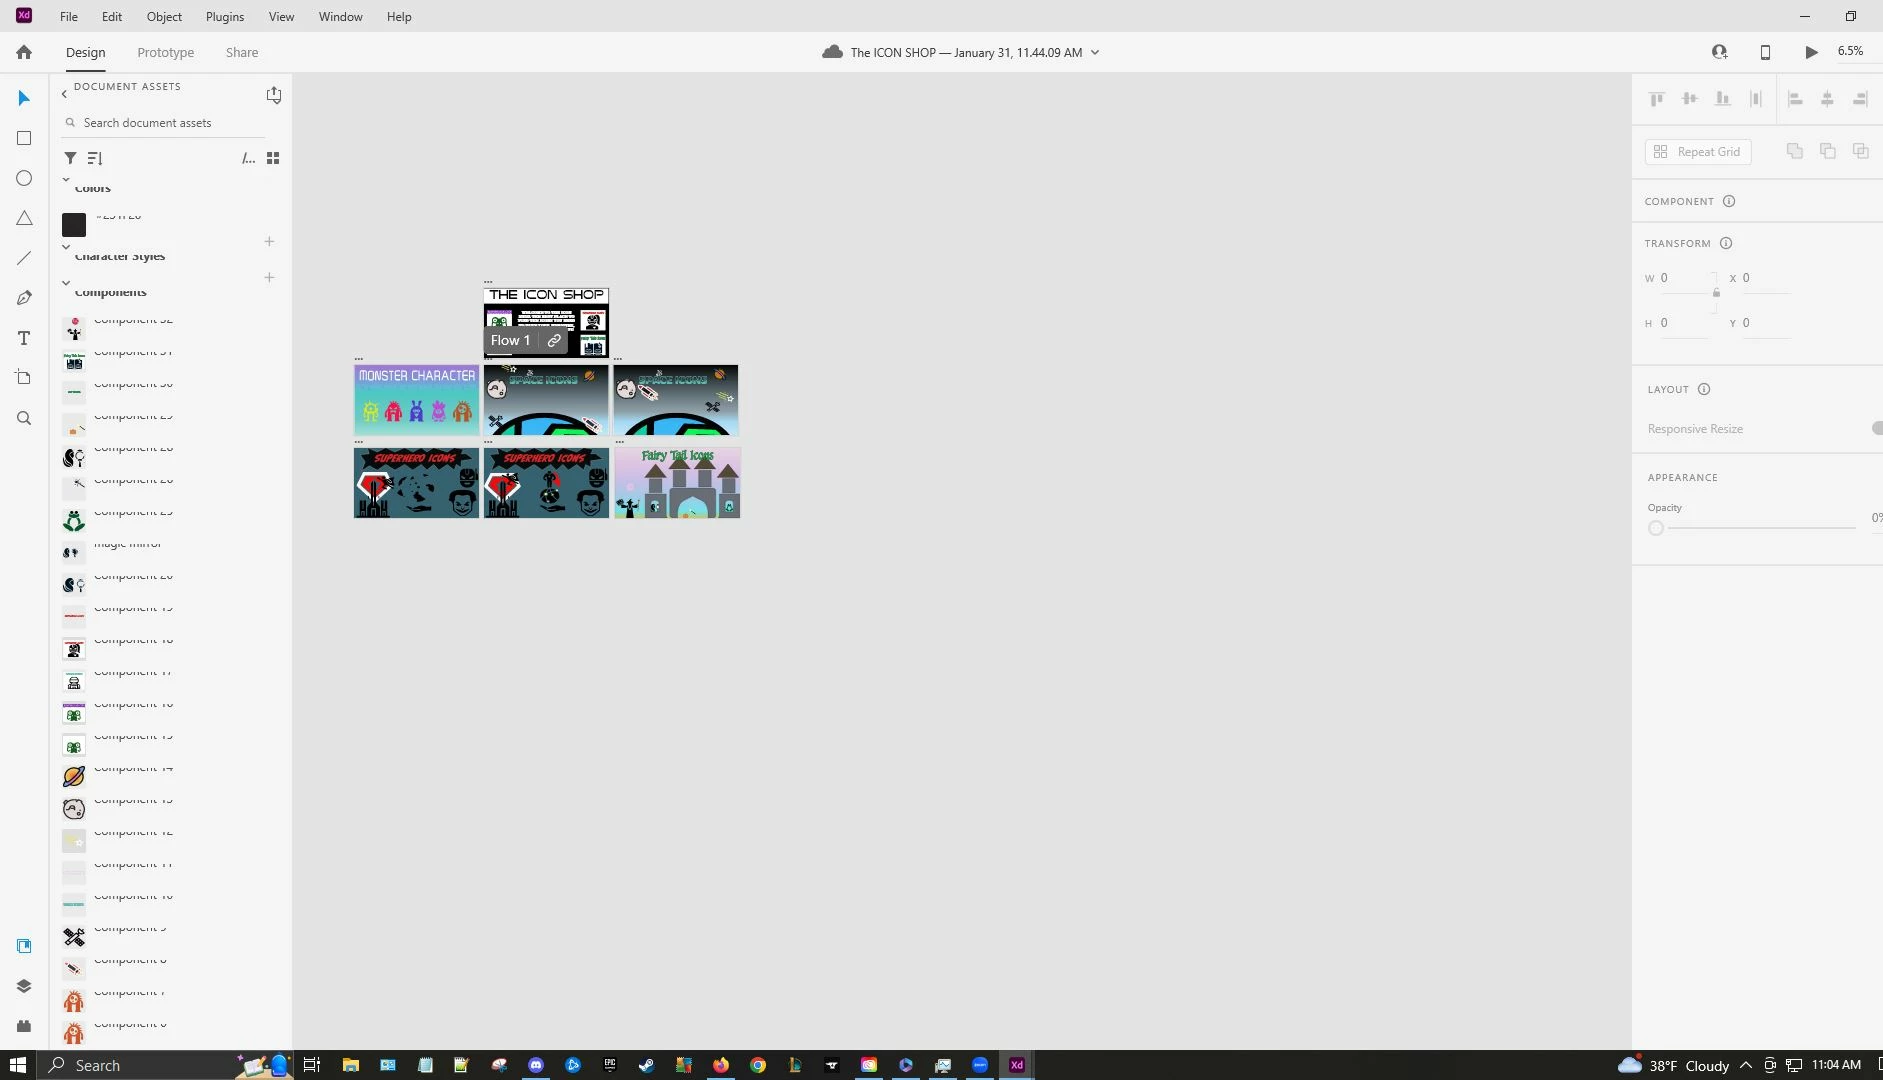Toggle the aspect ratio lock
1883x1080 pixels.
coord(1716,293)
